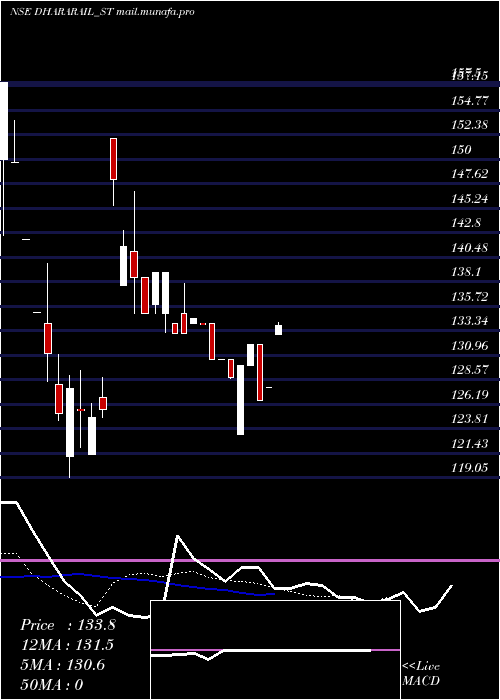Click the 12MA : 131.5 readout
Viewport: 500px width, 700px height.
[x=67, y=645]
